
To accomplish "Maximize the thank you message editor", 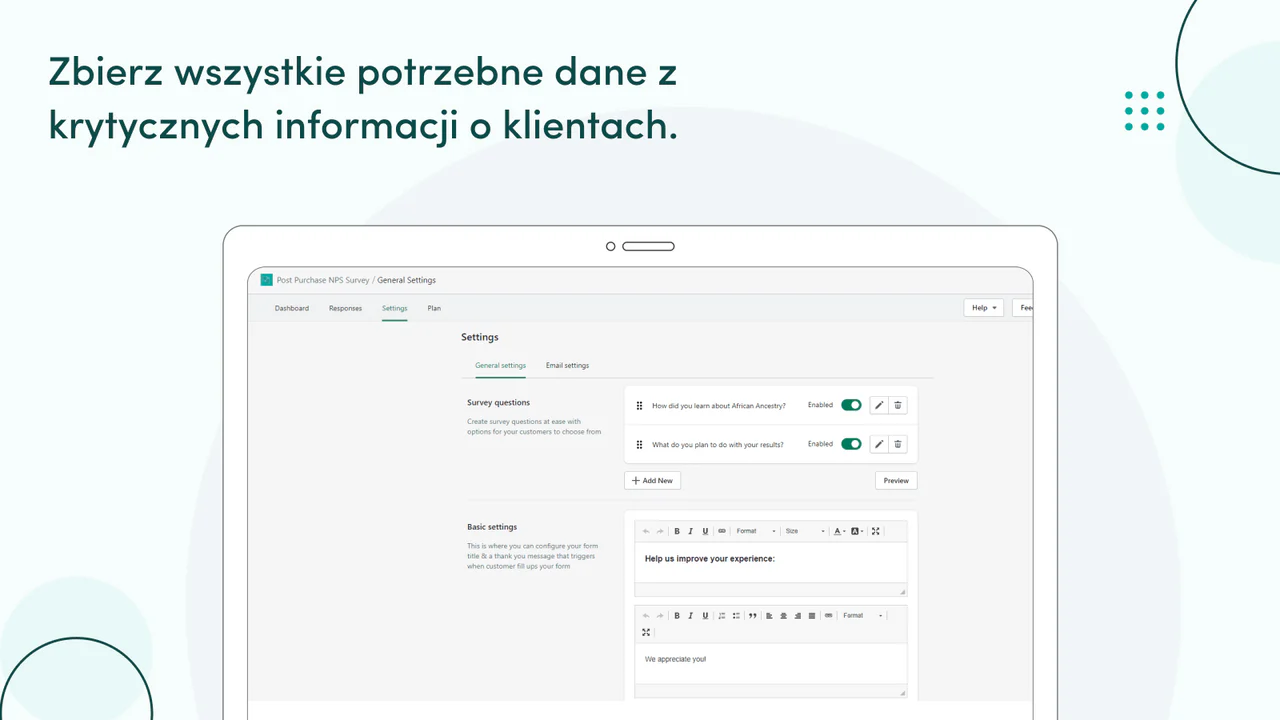I will point(646,632).
